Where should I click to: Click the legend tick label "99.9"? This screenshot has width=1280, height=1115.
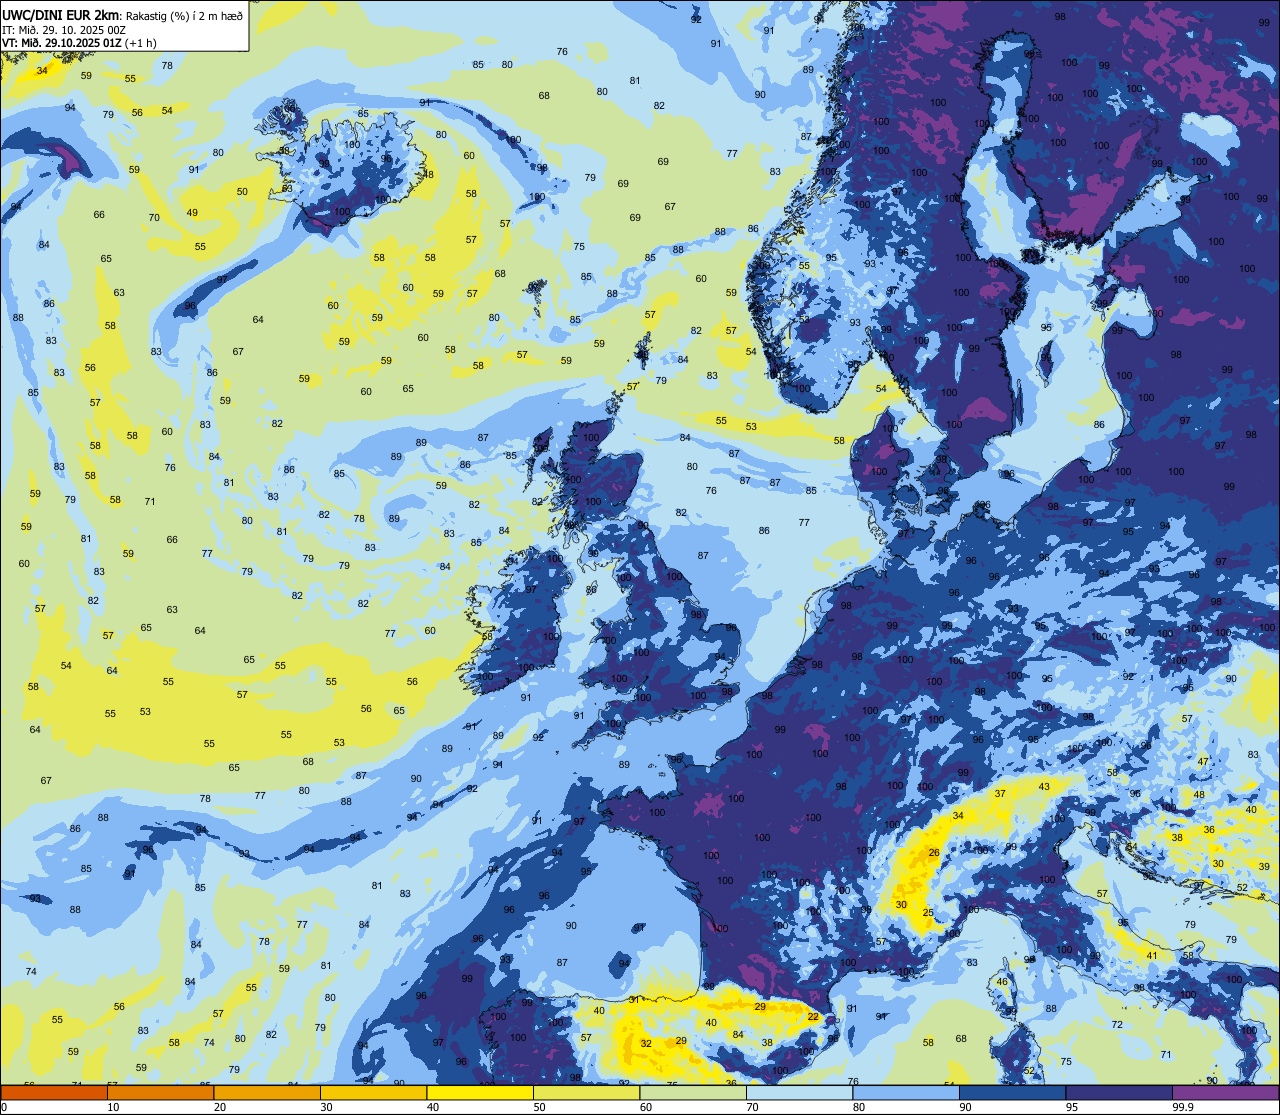click(1184, 1107)
